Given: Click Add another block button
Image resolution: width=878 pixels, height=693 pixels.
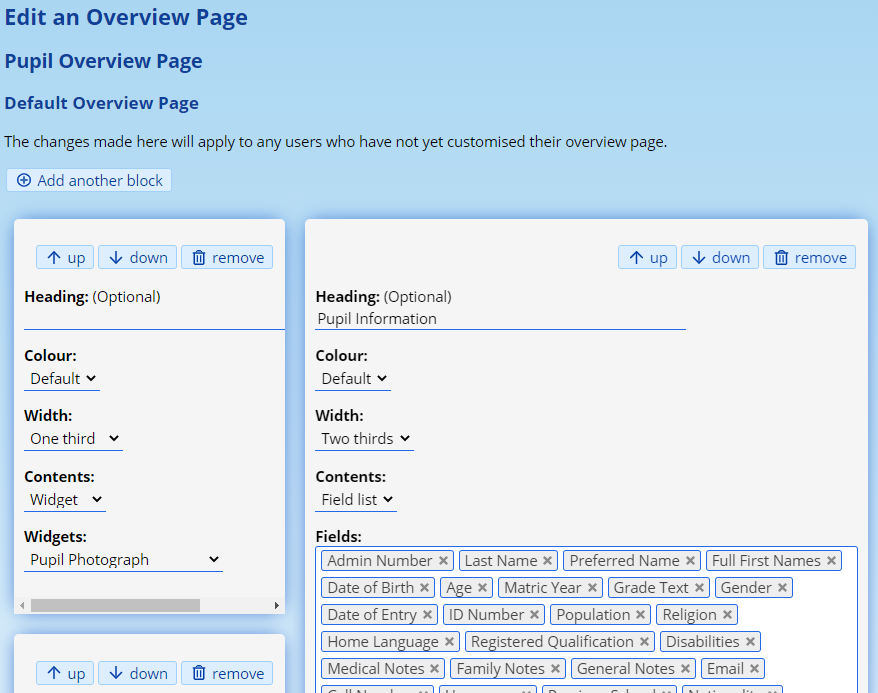Looking at the screenshot, I should (x=89, y=181).
